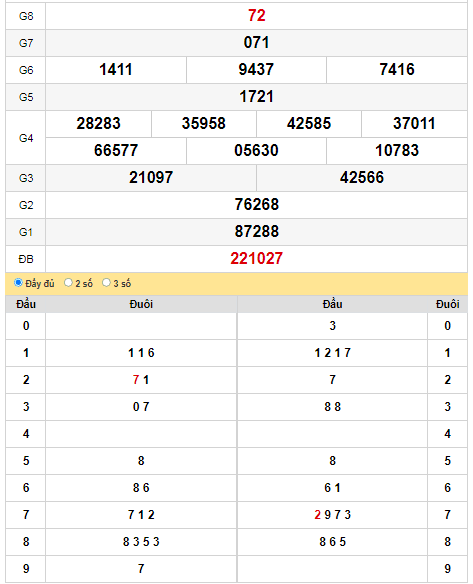The image size is (473, 584).
Task: Click the ĐB row label
Action: tap(26, 259)
